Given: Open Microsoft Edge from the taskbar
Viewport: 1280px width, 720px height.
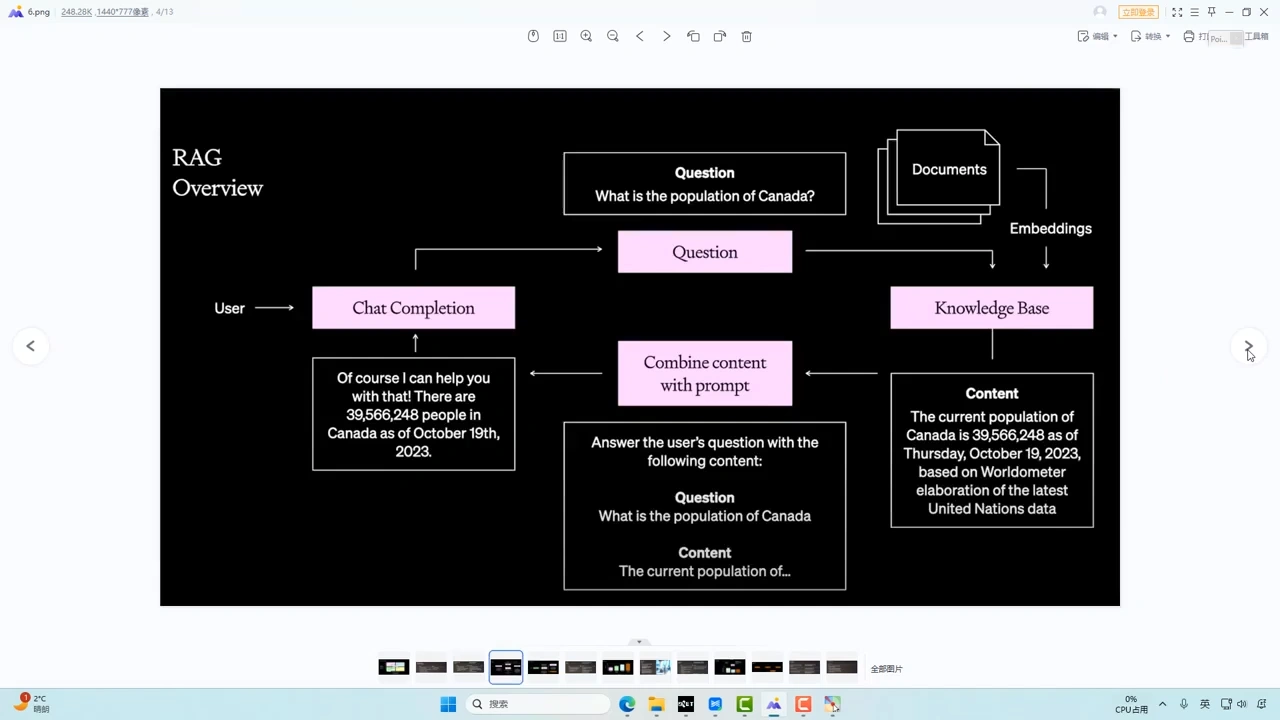Looking at the screenshot, I should click(x=627, y=704).
